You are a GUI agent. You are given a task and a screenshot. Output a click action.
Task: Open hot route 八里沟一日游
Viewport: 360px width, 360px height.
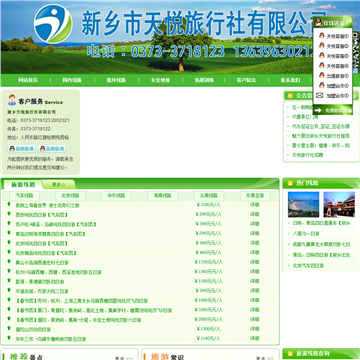[x=306, y=234]
